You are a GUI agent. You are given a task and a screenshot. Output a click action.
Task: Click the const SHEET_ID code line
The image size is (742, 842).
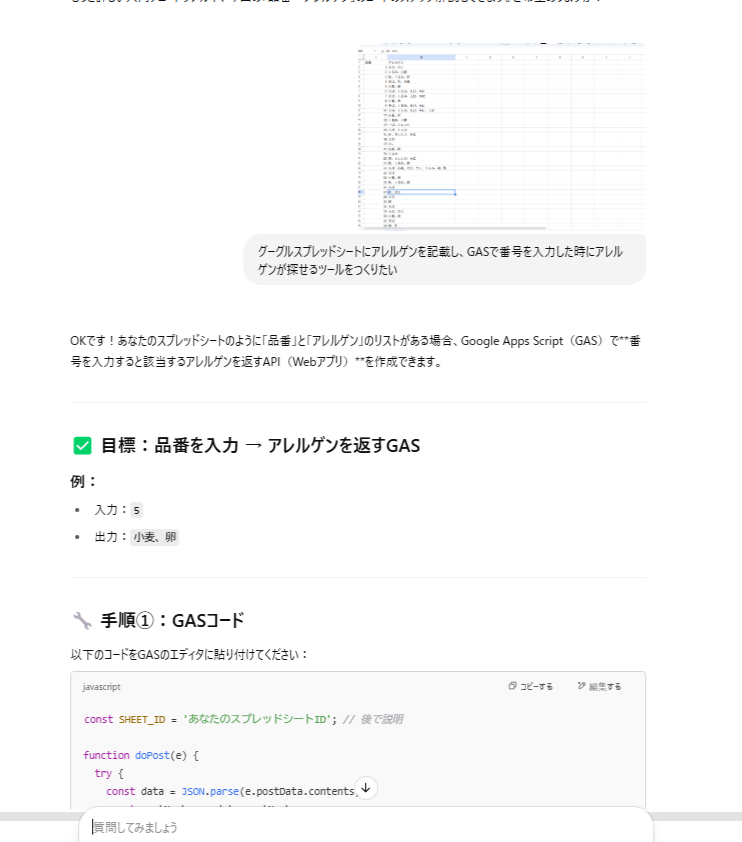(x=243, y=719)
